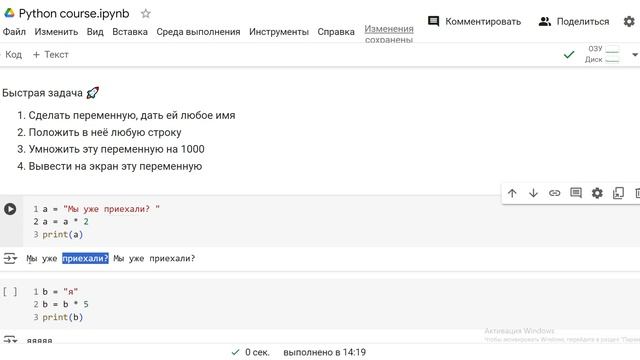Click list item Положить в неё любую строку
This screenshot has height=360, width=640.
pos(105,133)
